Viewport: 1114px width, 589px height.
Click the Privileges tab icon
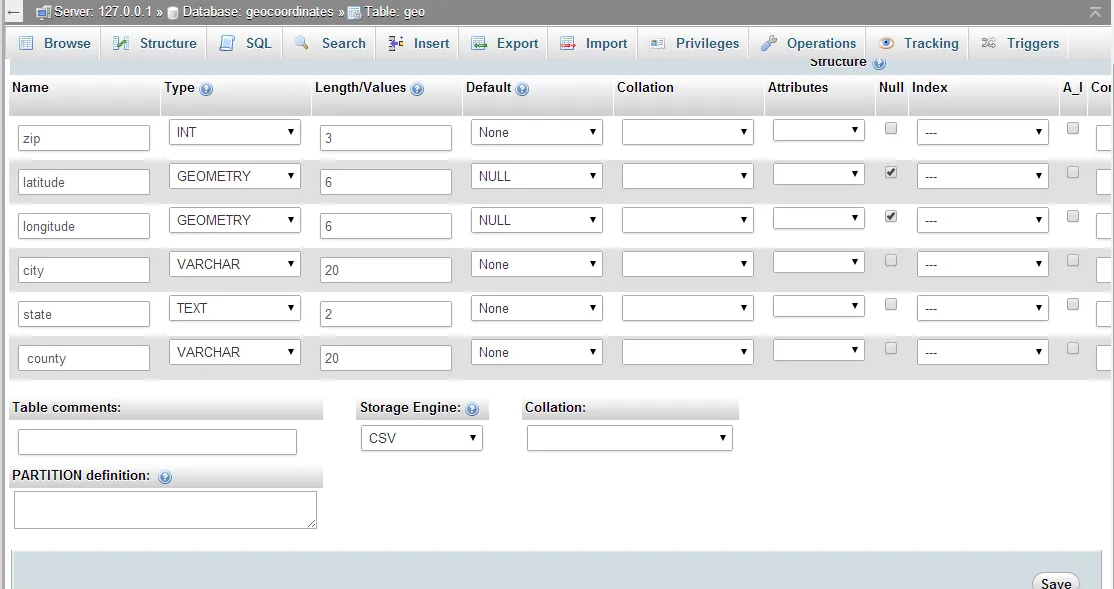(x=658, y=43)
